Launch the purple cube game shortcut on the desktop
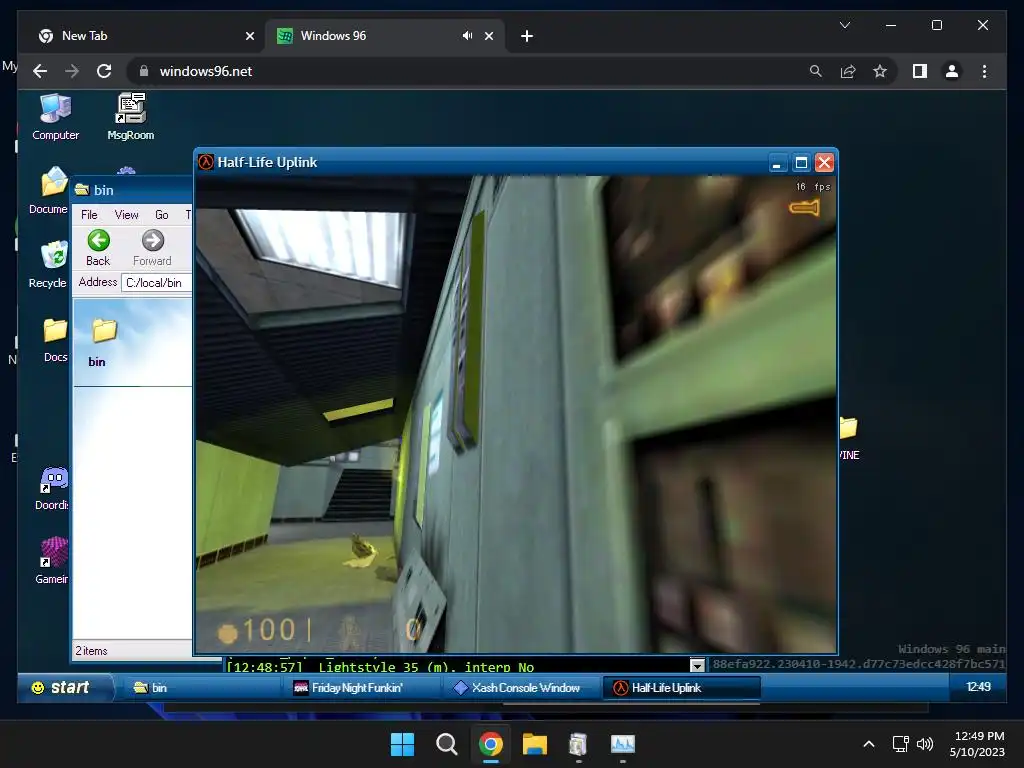The height and width of the screenshot is (768, 1024). point(54,560)
